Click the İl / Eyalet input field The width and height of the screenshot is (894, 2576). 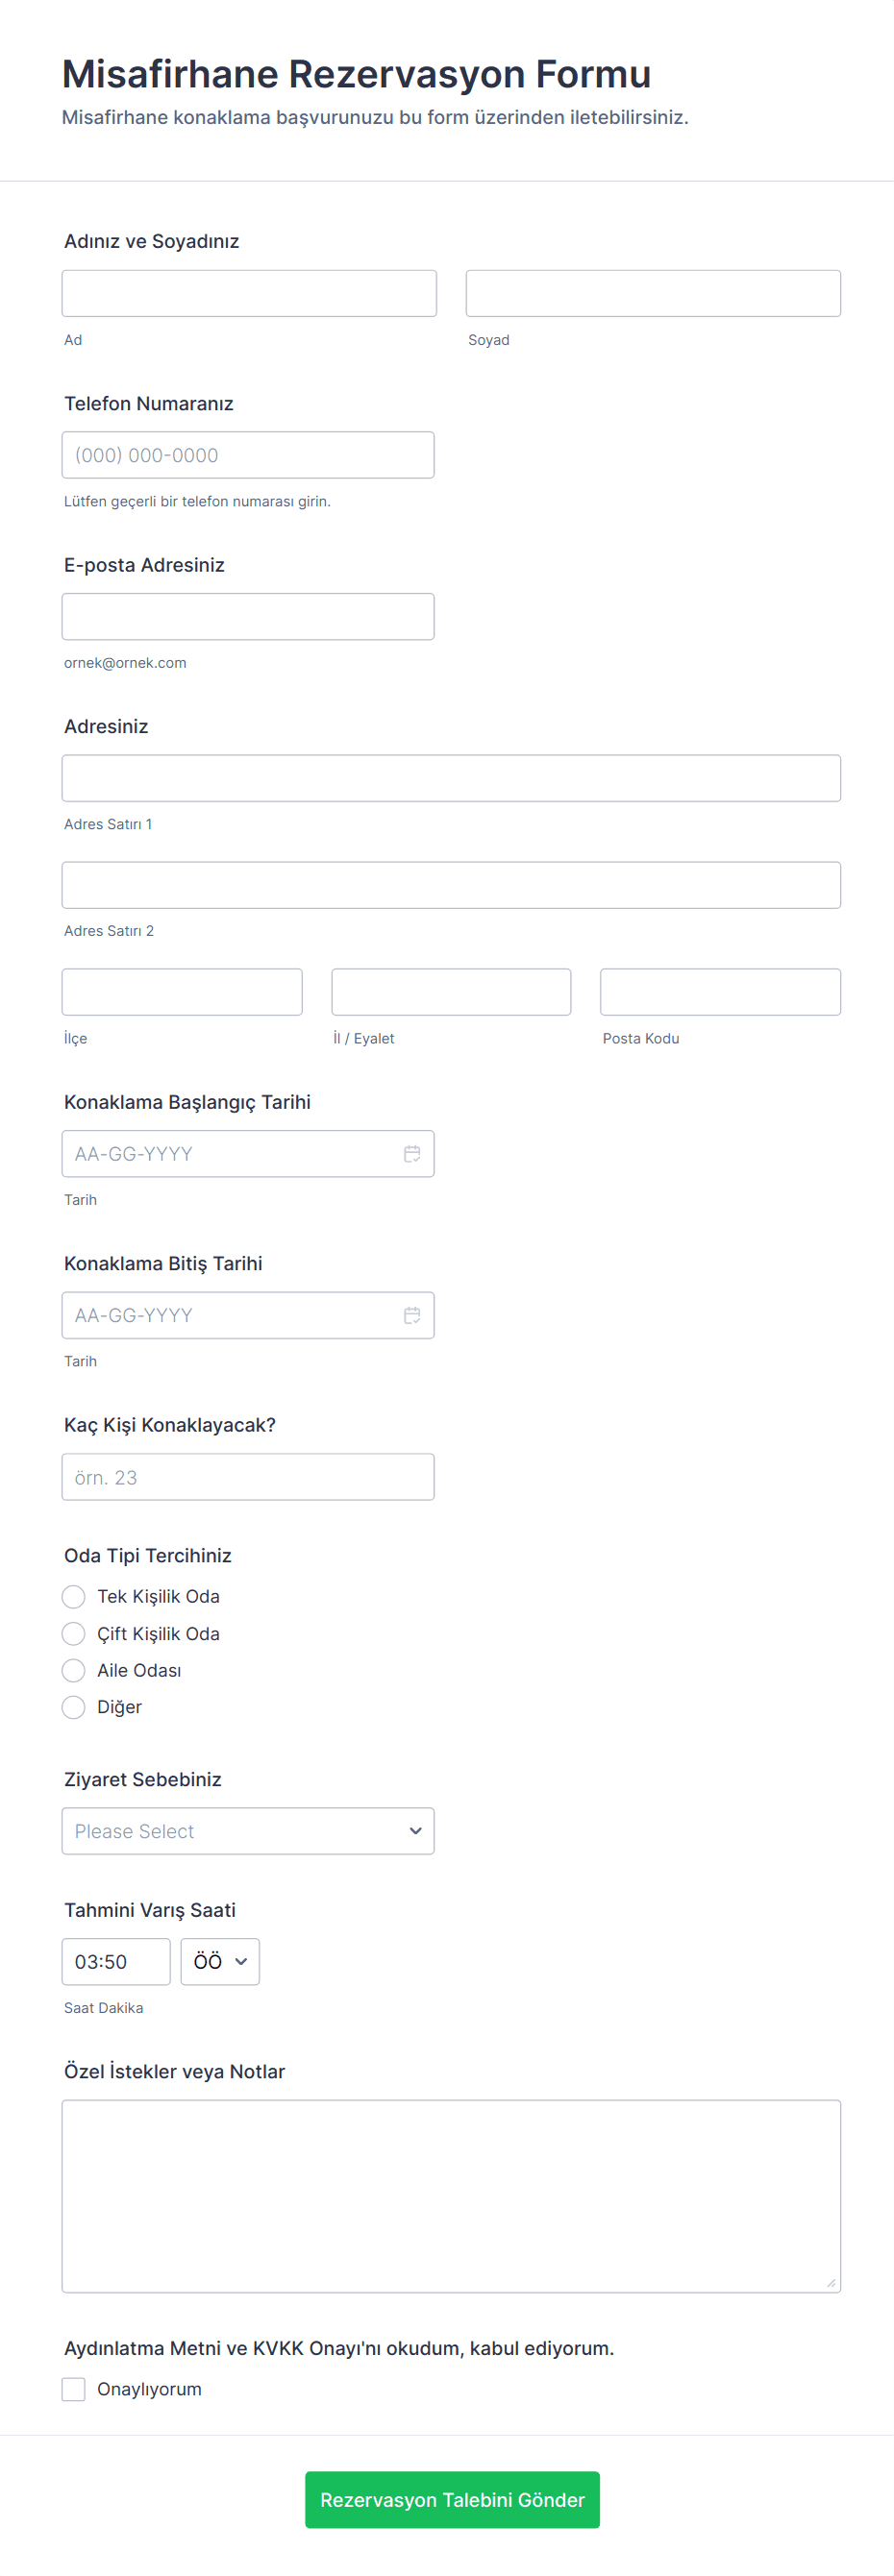coord(450,992)
